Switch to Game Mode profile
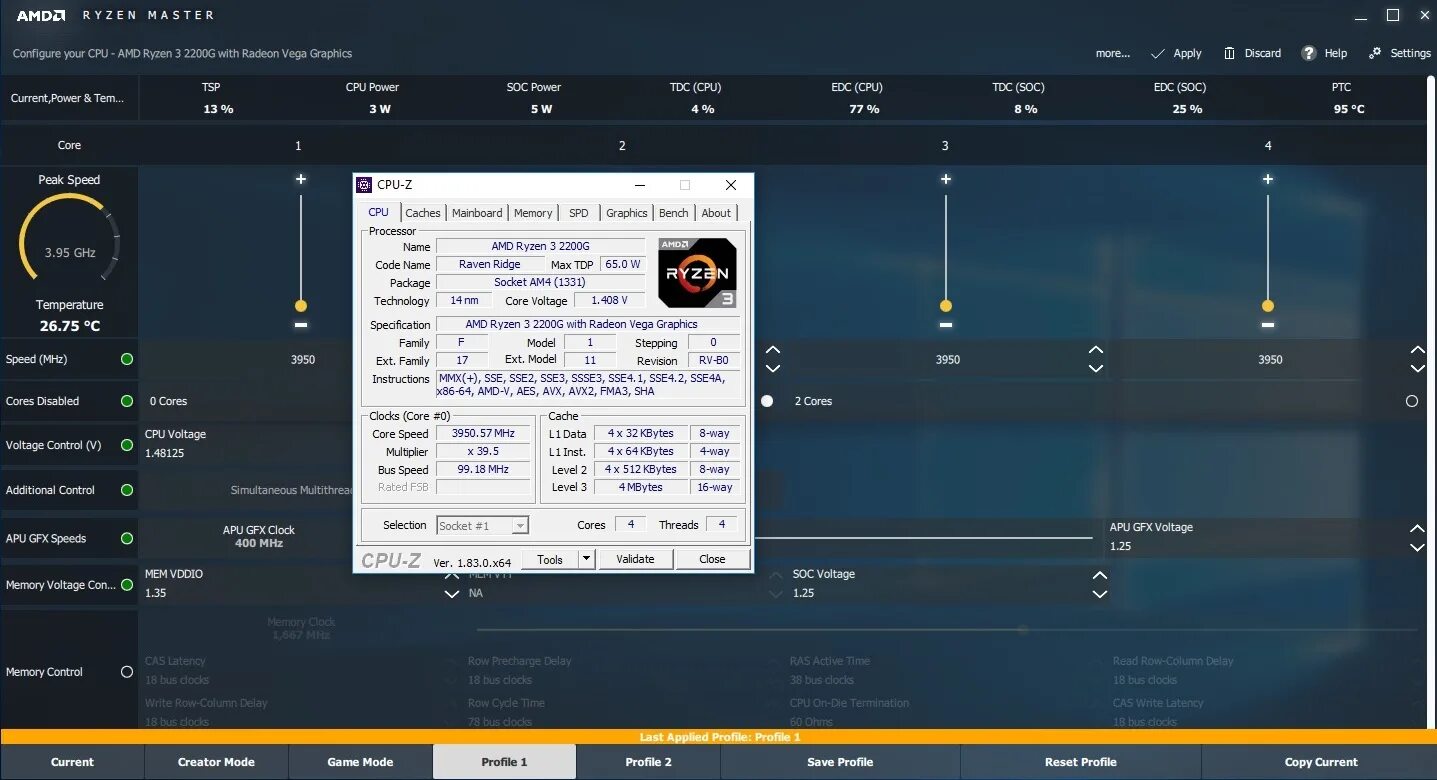Viewport: 1437px width, 780px height. click(360, 762)
